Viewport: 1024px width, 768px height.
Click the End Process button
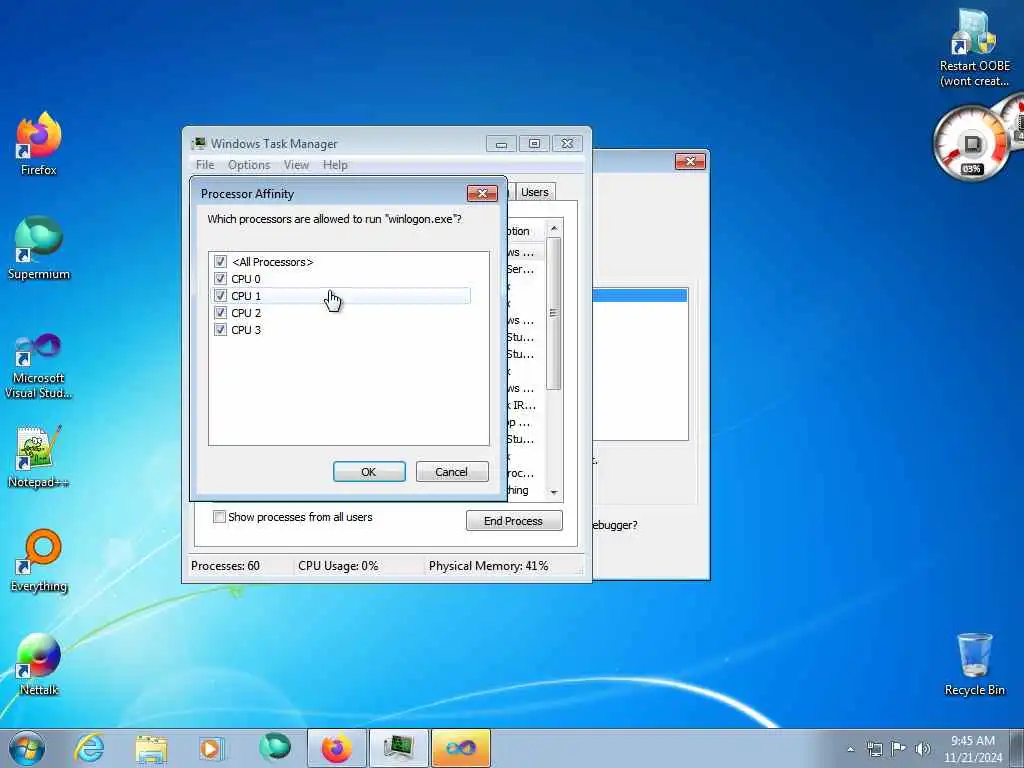[x=514, y=520]
